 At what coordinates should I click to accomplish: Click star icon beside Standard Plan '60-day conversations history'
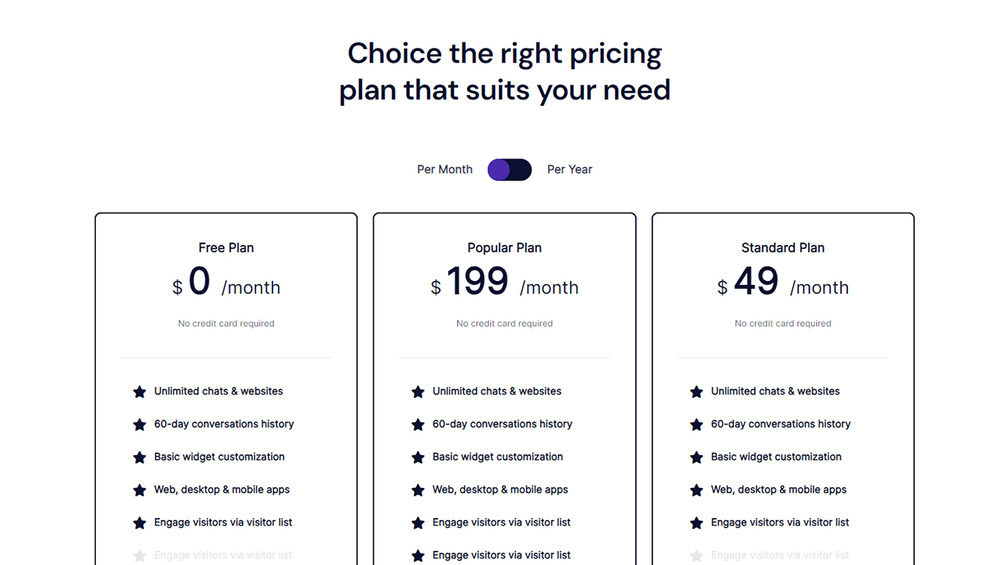point(697,425)
